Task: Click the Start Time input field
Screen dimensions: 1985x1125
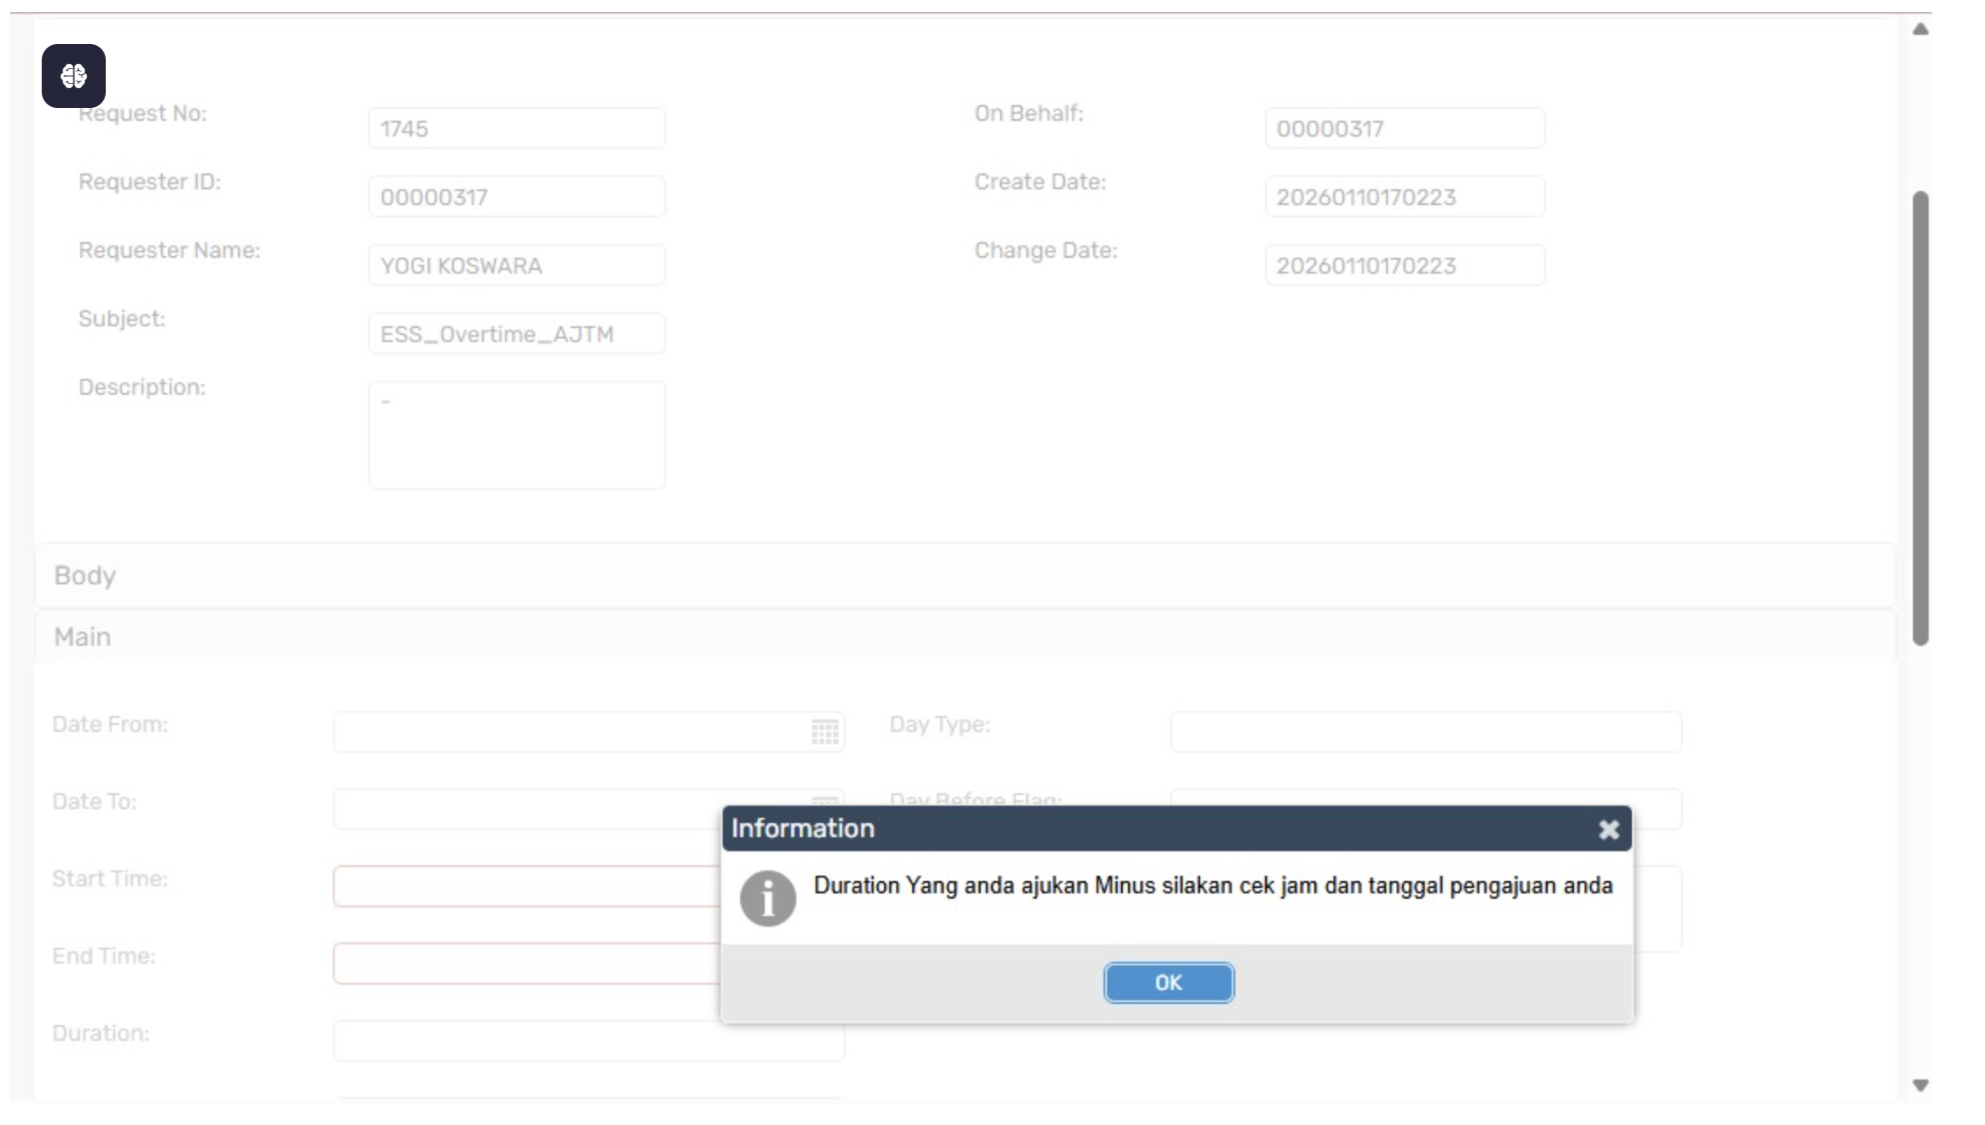Action: [525, 887]
